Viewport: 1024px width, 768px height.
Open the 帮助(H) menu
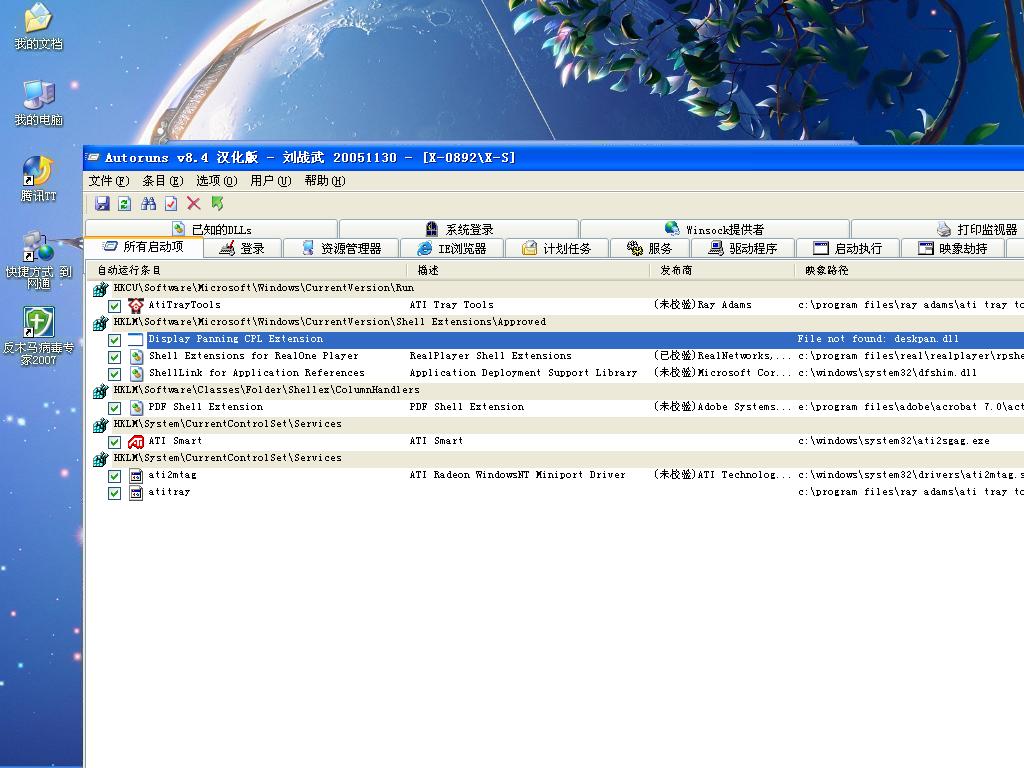324,181
